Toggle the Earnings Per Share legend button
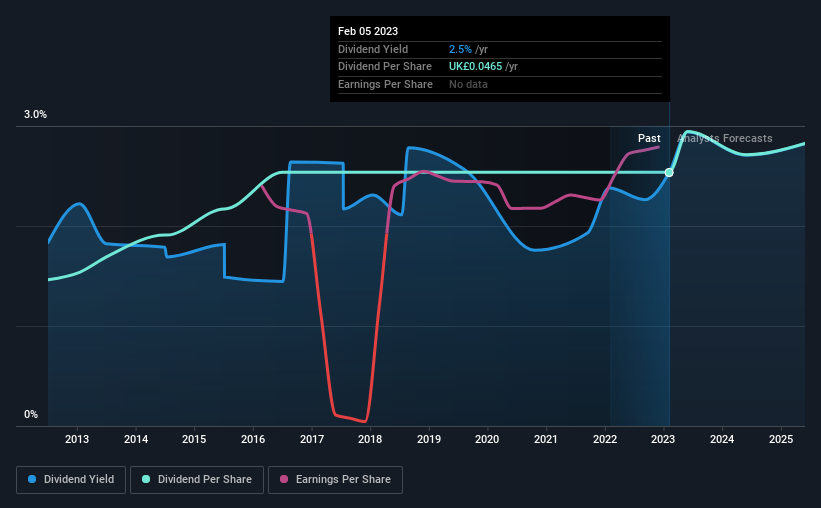 [335, 480]
